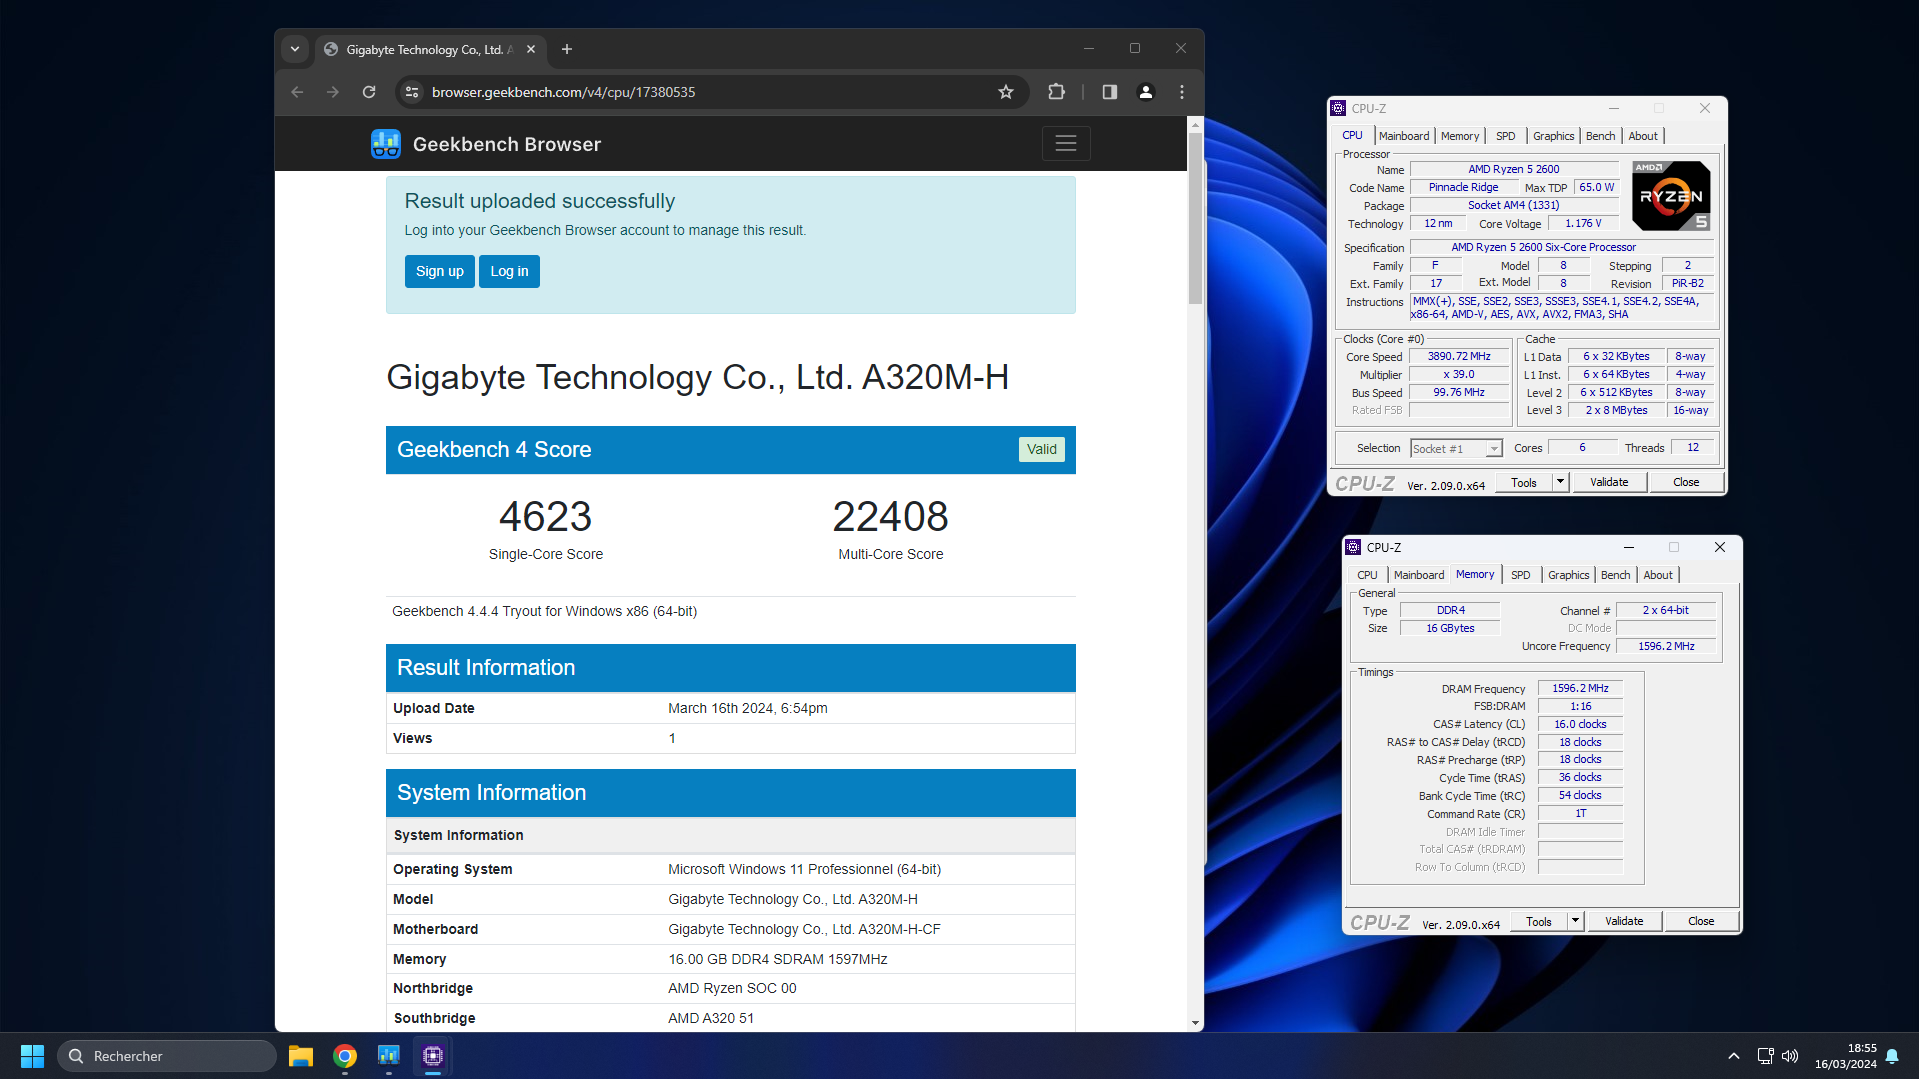View site information icon in address bar

412,92
